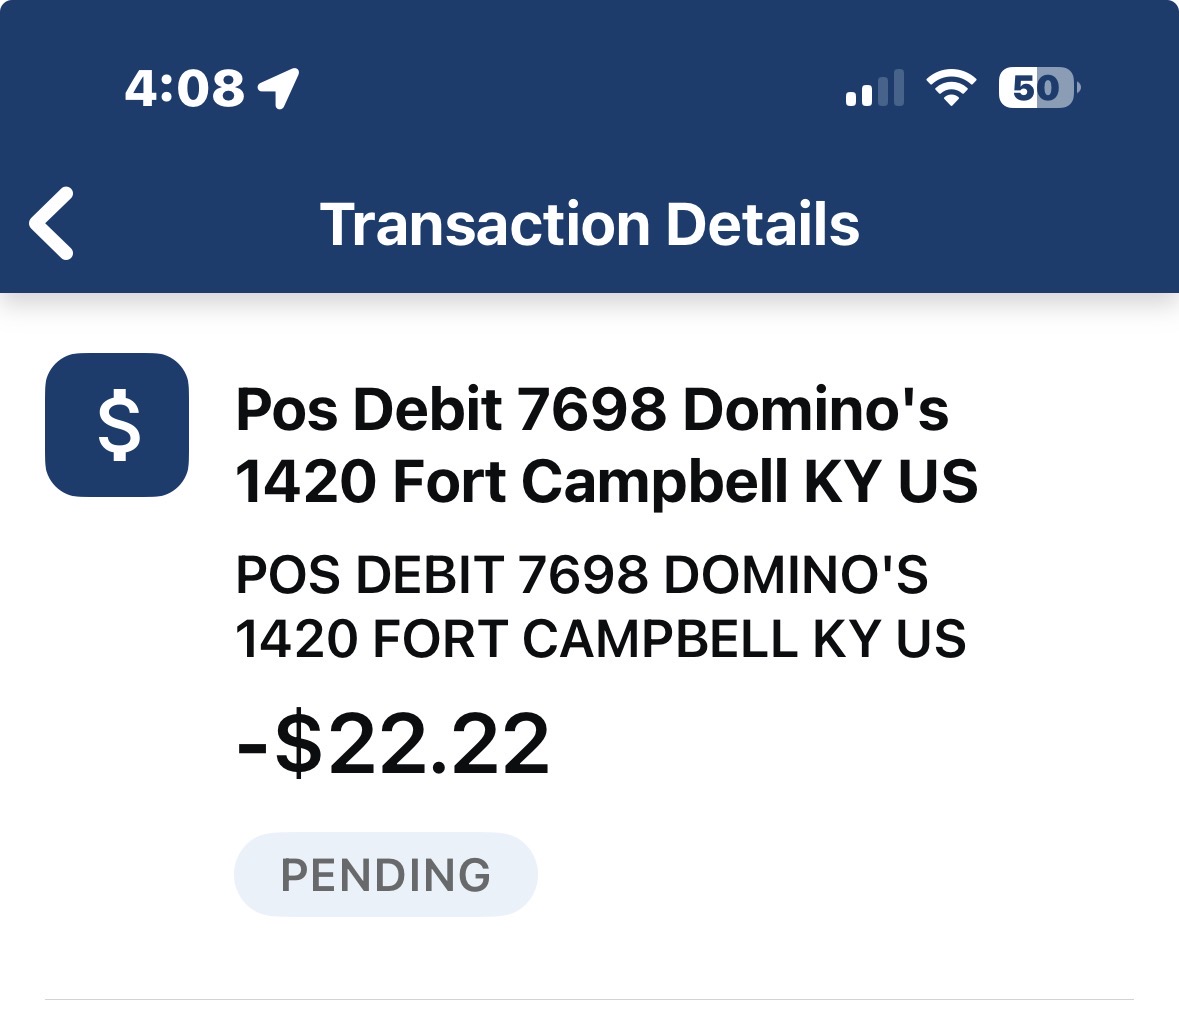Tap the word "Domino's" in bold title

tap(816, 409)
